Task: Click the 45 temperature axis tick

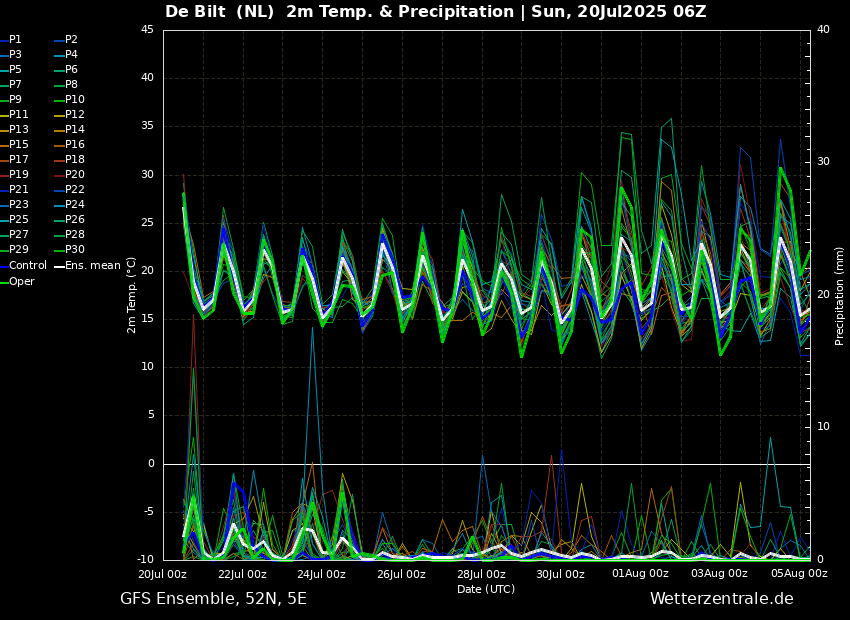Action: 146,30
